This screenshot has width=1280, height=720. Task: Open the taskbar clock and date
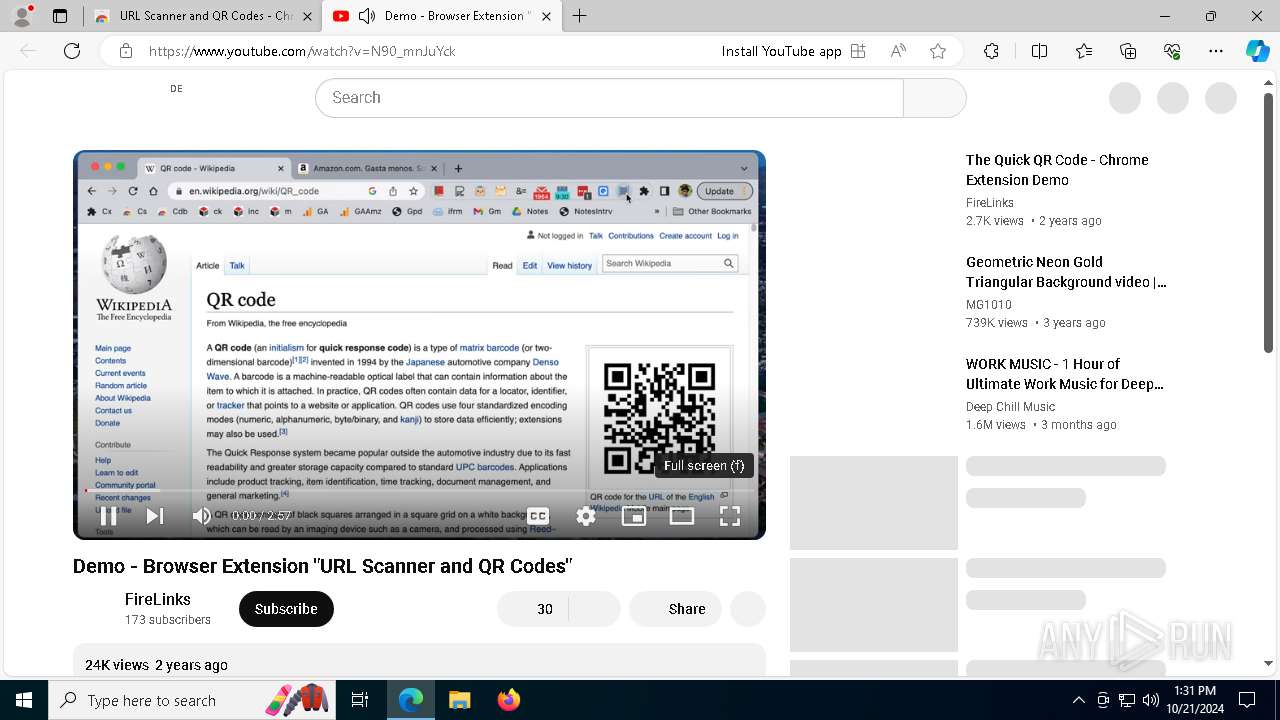pyautogui.click(x=1194, y=700)
